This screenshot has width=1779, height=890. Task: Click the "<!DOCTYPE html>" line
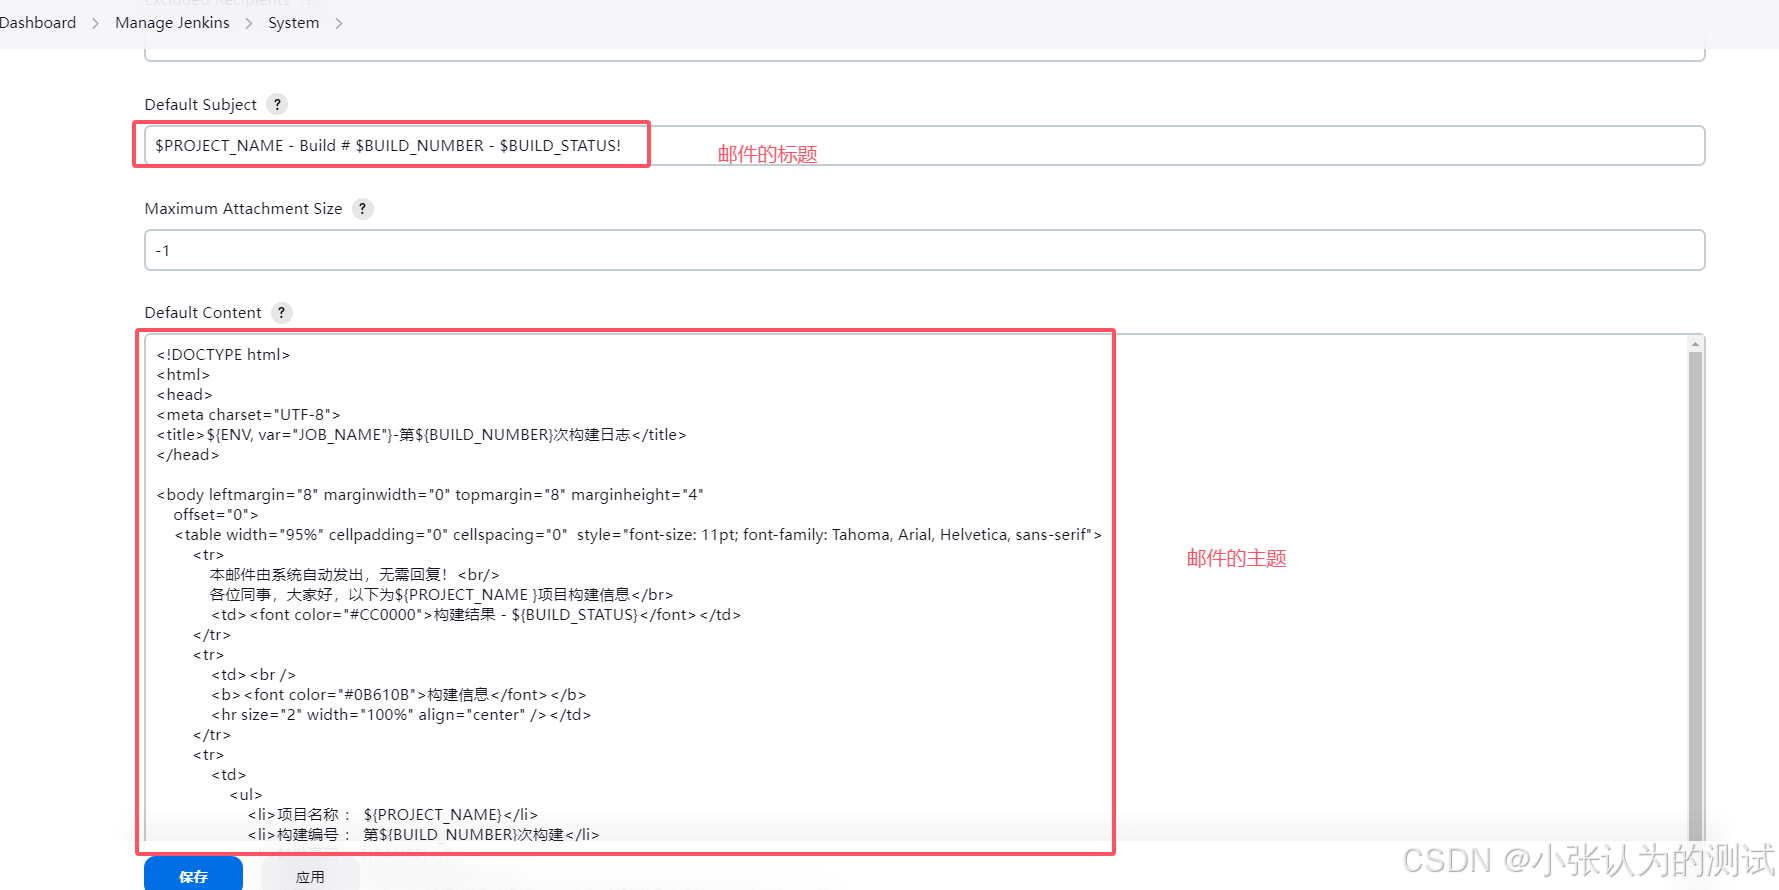point(223,354)
